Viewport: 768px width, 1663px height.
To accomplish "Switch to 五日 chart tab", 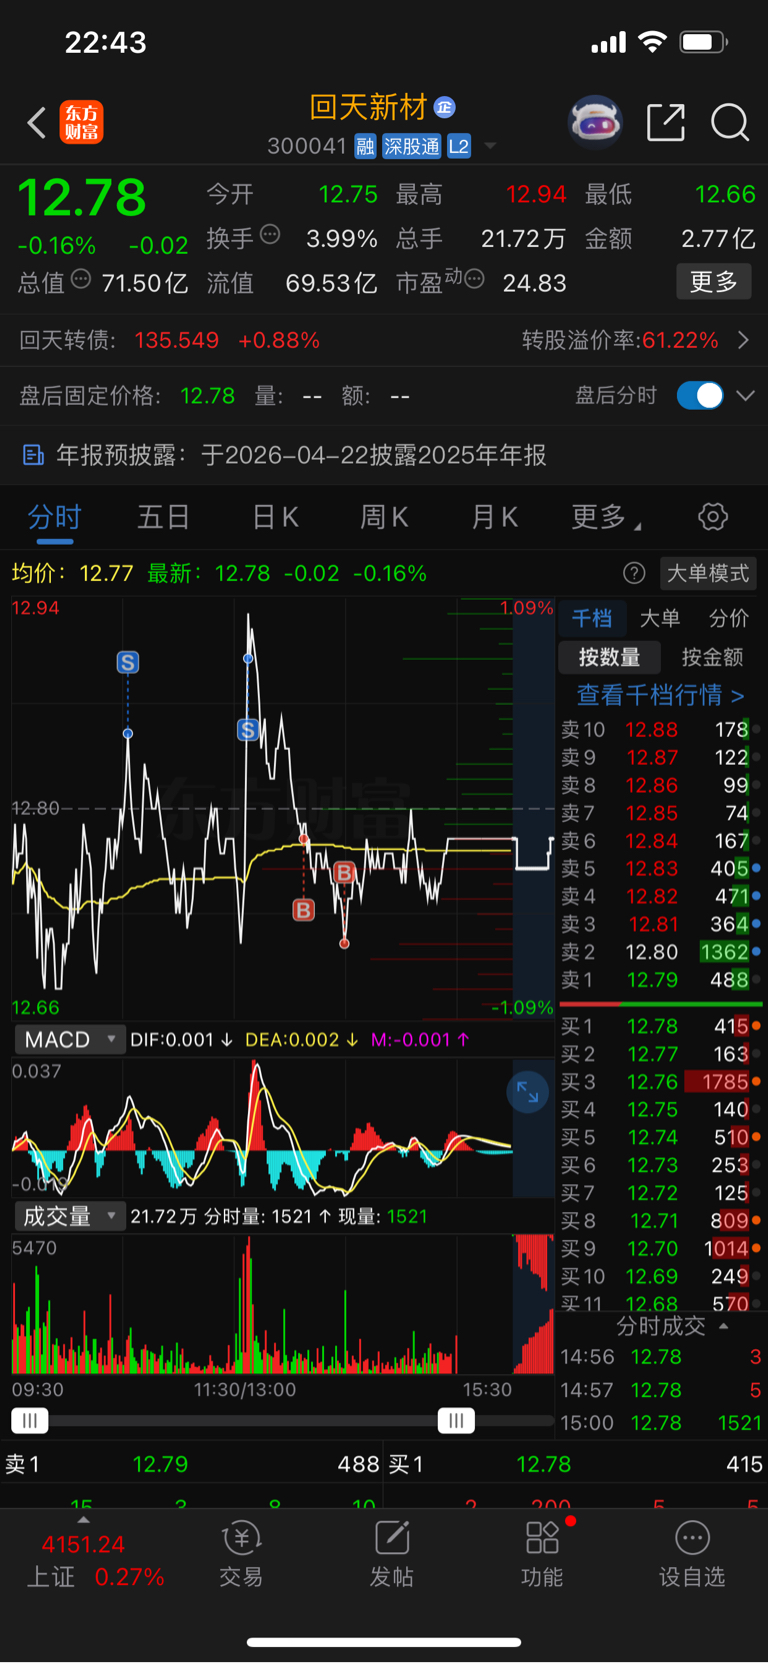I will pos(163,517).
